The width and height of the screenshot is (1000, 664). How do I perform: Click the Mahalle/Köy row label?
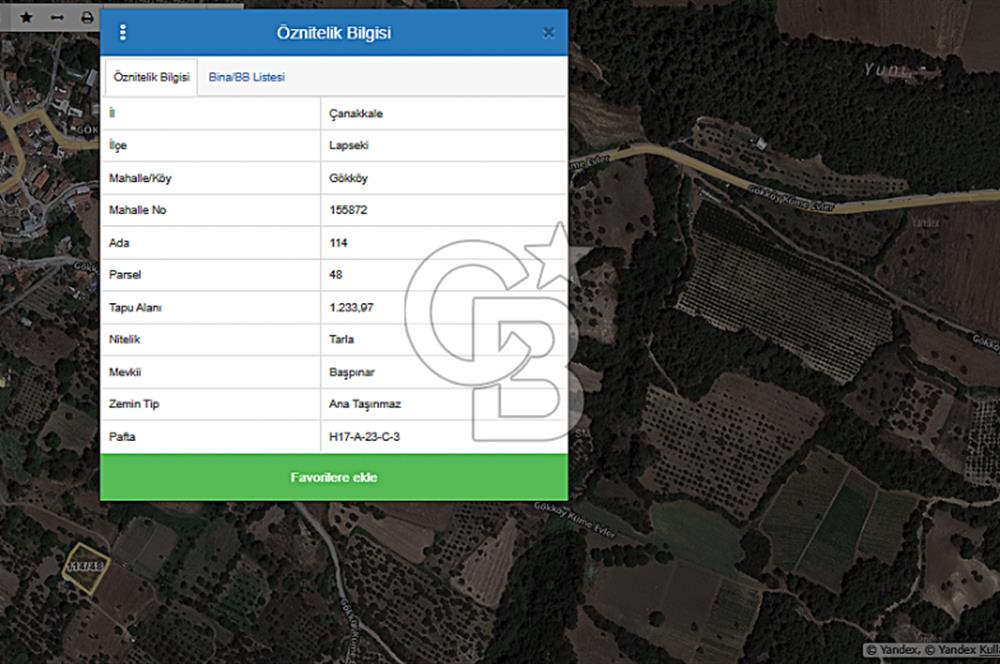tap(140, 178)
